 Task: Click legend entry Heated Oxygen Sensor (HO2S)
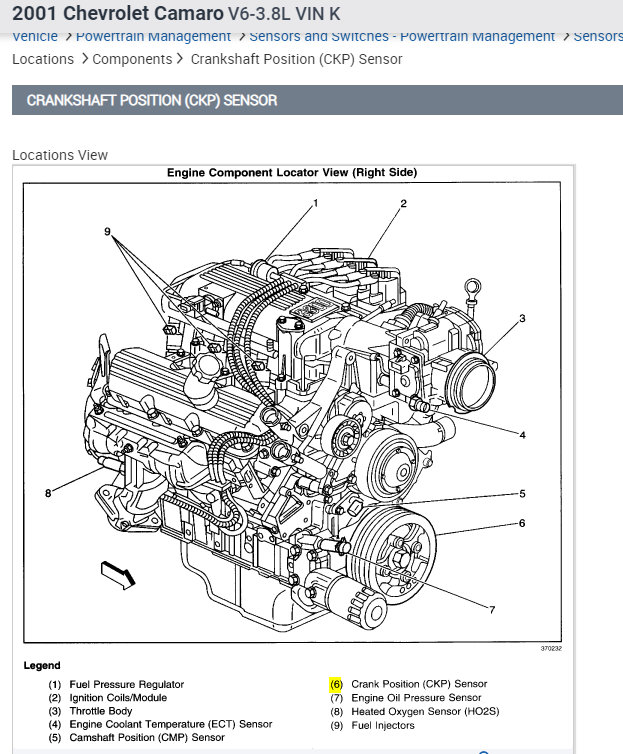click(x=425, y=712)
